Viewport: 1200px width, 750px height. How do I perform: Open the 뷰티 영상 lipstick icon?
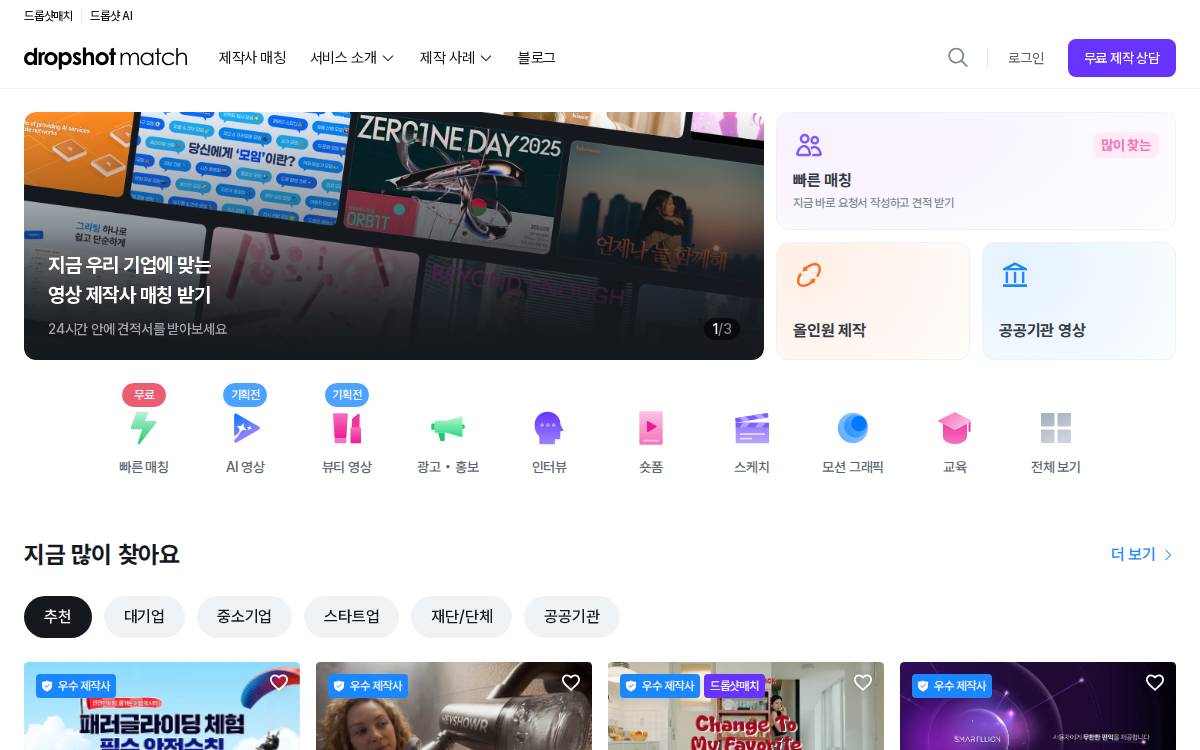[x=347, y=428]
